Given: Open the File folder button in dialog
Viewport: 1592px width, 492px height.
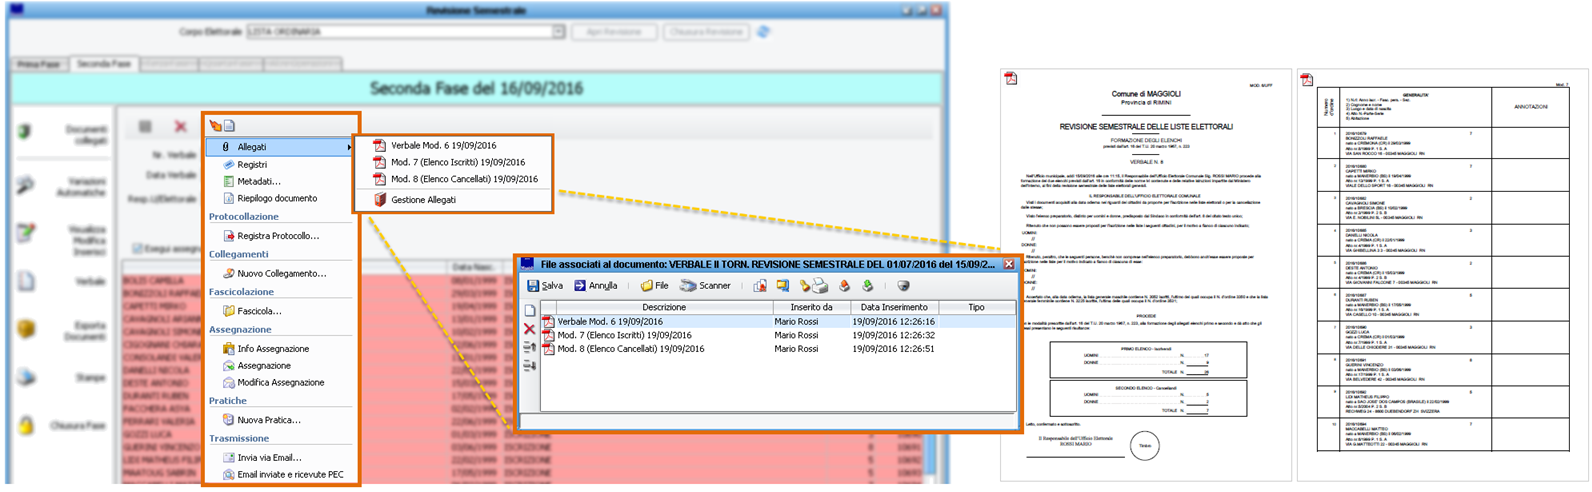Looking at the screenshot, I should point(655,286).
